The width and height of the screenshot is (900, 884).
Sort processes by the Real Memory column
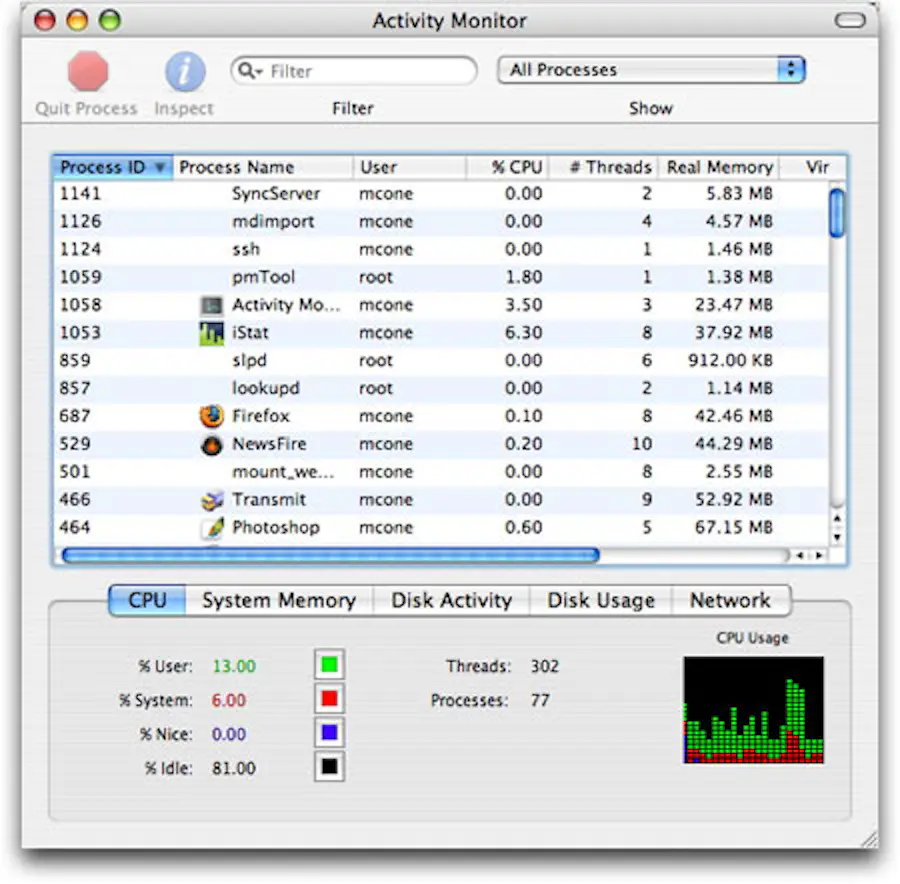tap(719, 167)
